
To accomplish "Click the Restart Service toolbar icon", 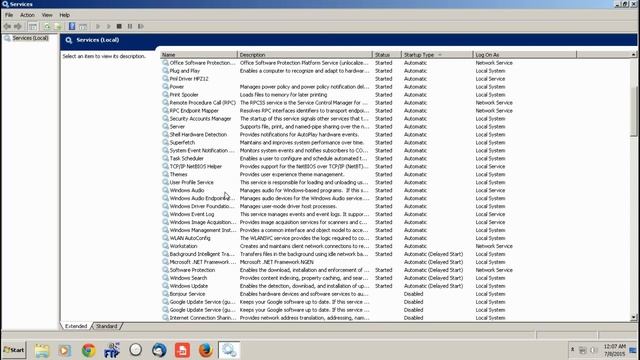I will (141, 27).
